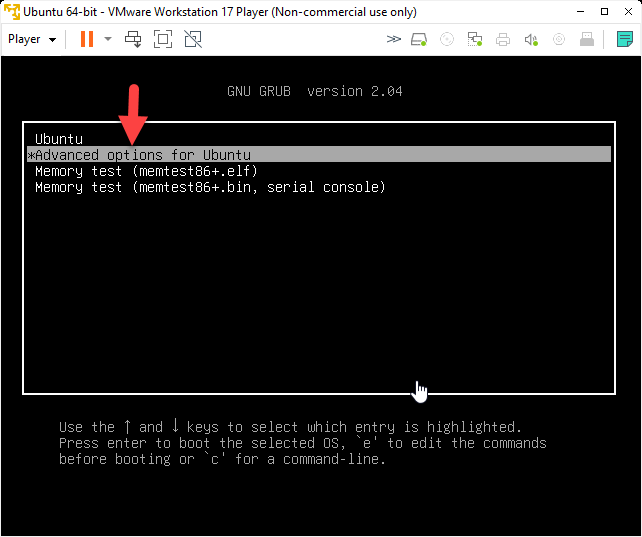Click the sound card device icon
Image resolution: width=642 pixels, height=537 pixels.
coord(531,39)
